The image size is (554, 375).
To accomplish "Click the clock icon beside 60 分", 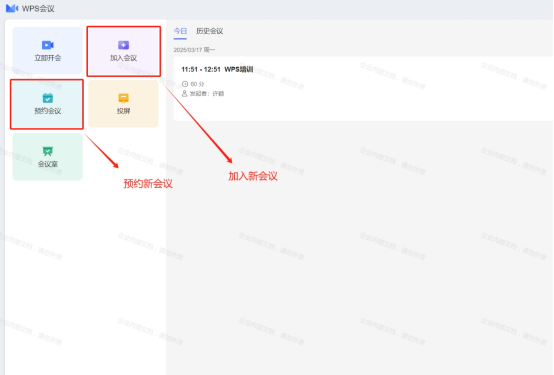I will tap(185, 84).
